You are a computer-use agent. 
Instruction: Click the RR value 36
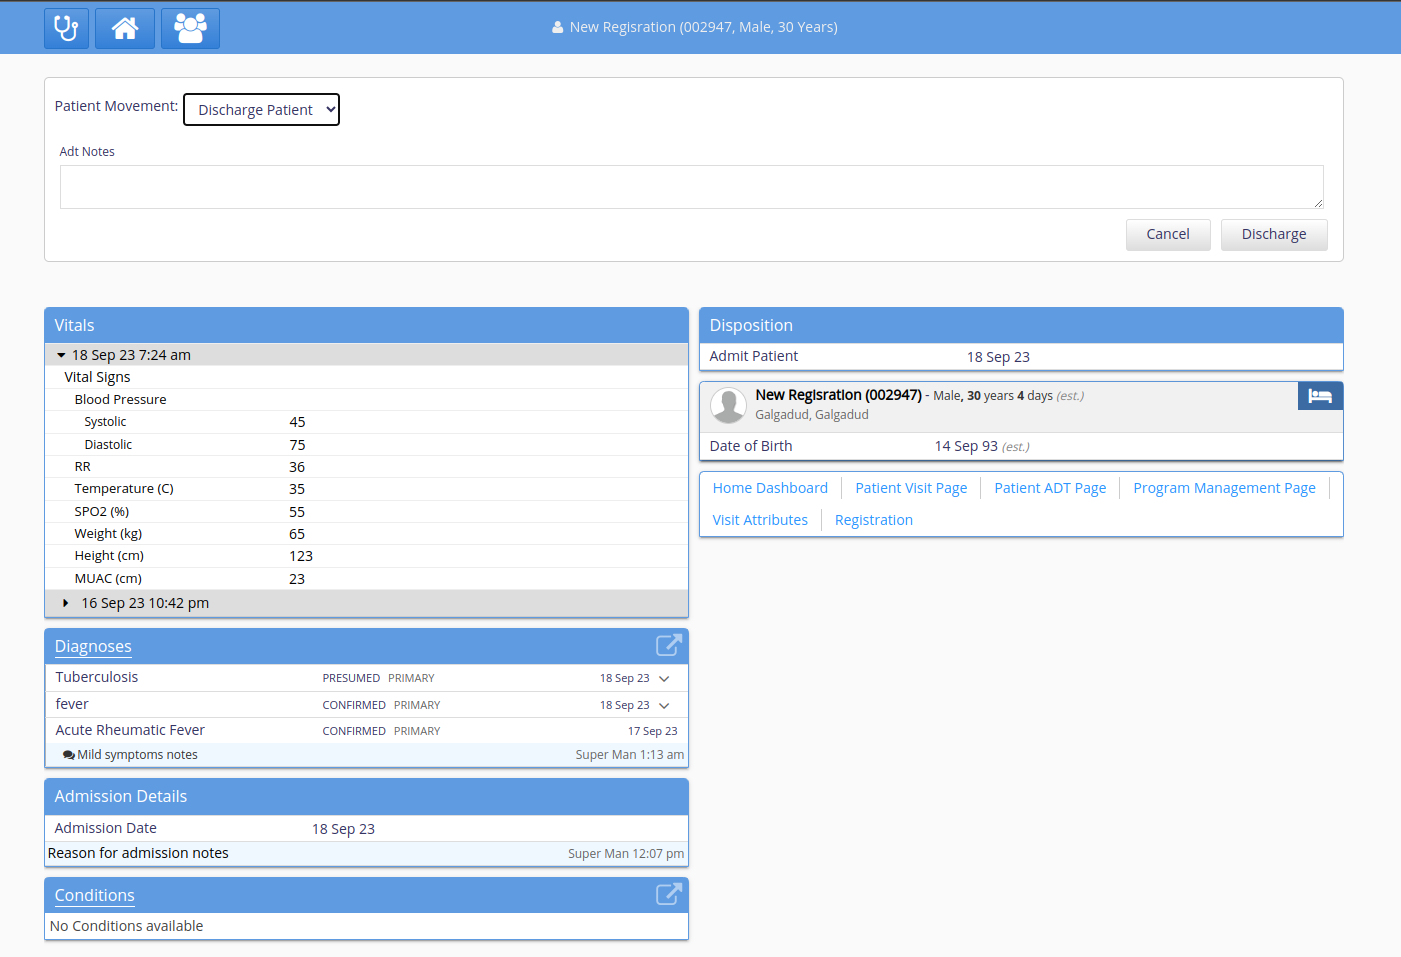pyautogui.click(x=297, y=467)
